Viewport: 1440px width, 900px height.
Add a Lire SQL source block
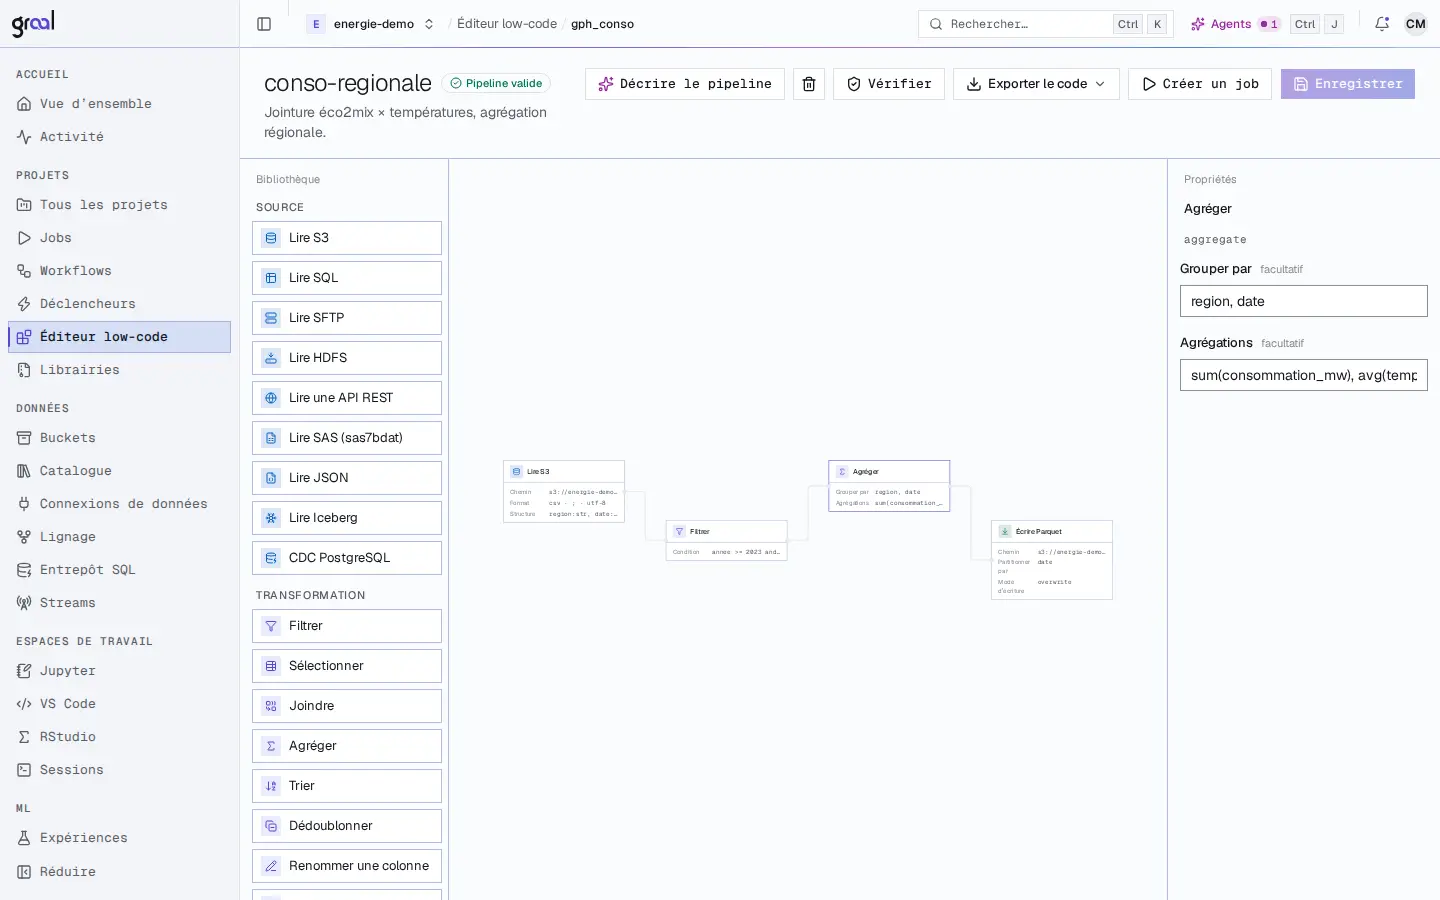pyautogui.click(x=347, y=278)
